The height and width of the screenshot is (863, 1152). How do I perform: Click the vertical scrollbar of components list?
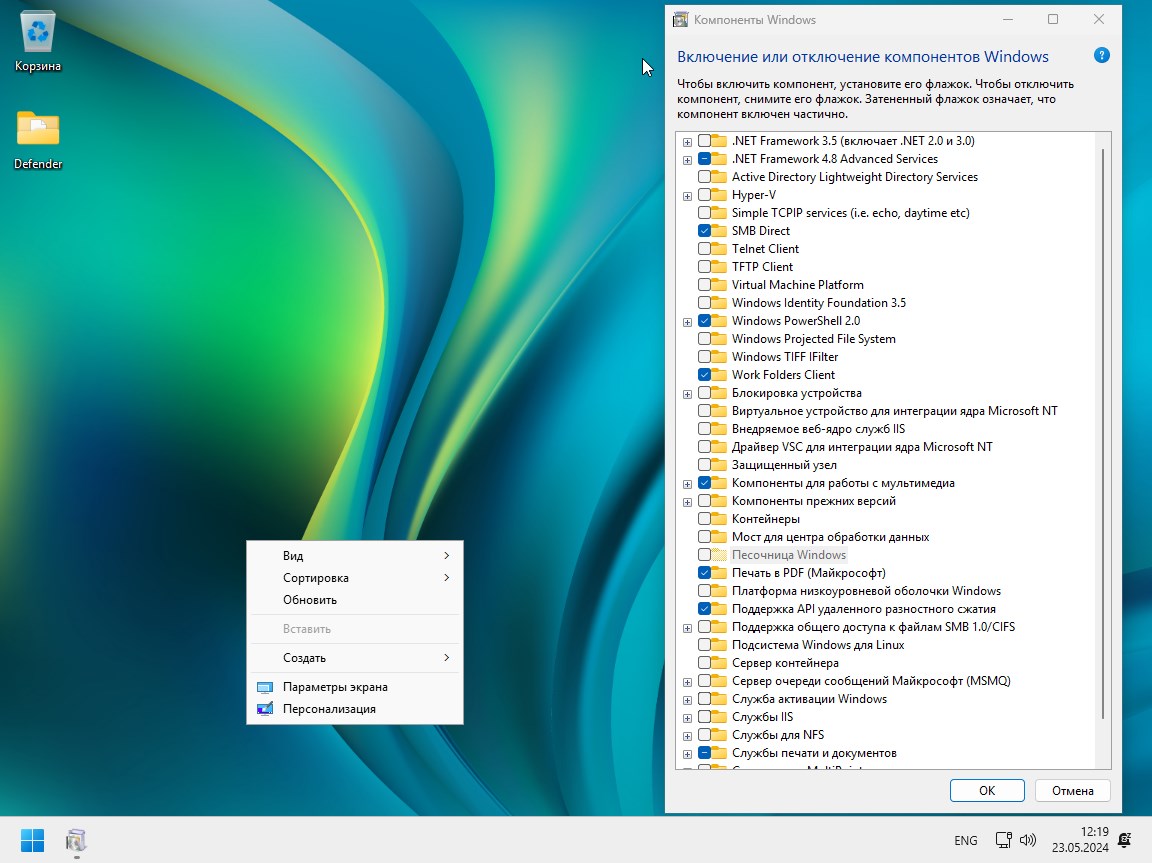tap(1103, 433)
